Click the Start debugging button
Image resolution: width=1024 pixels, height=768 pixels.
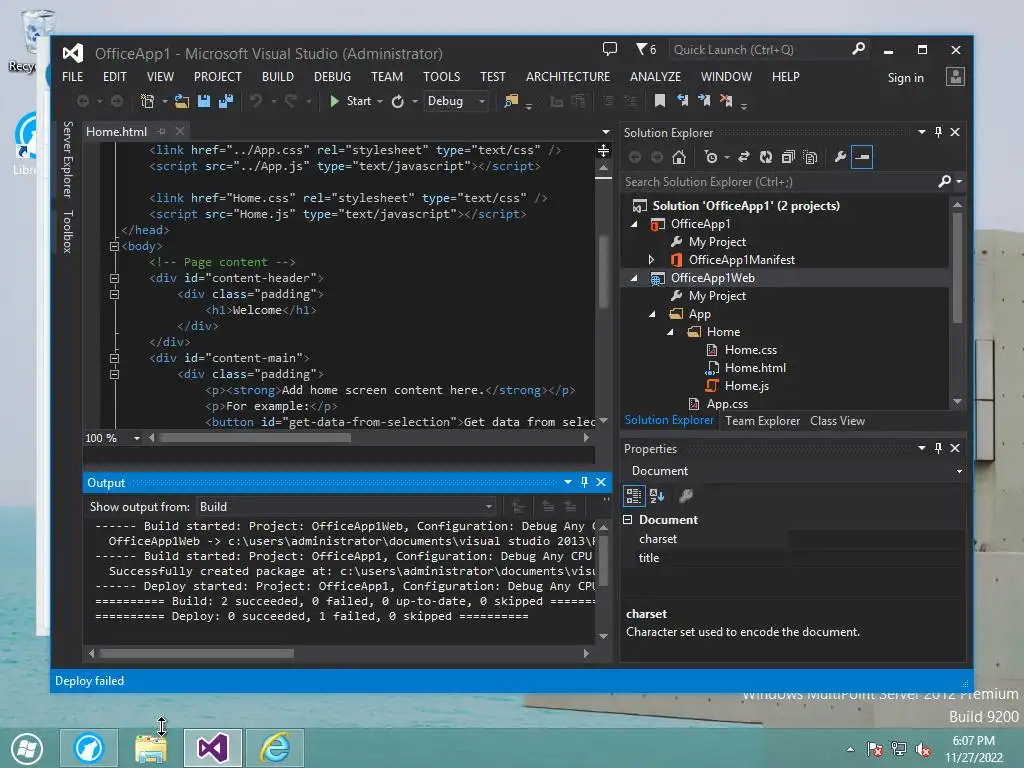[x=351, y=101]
